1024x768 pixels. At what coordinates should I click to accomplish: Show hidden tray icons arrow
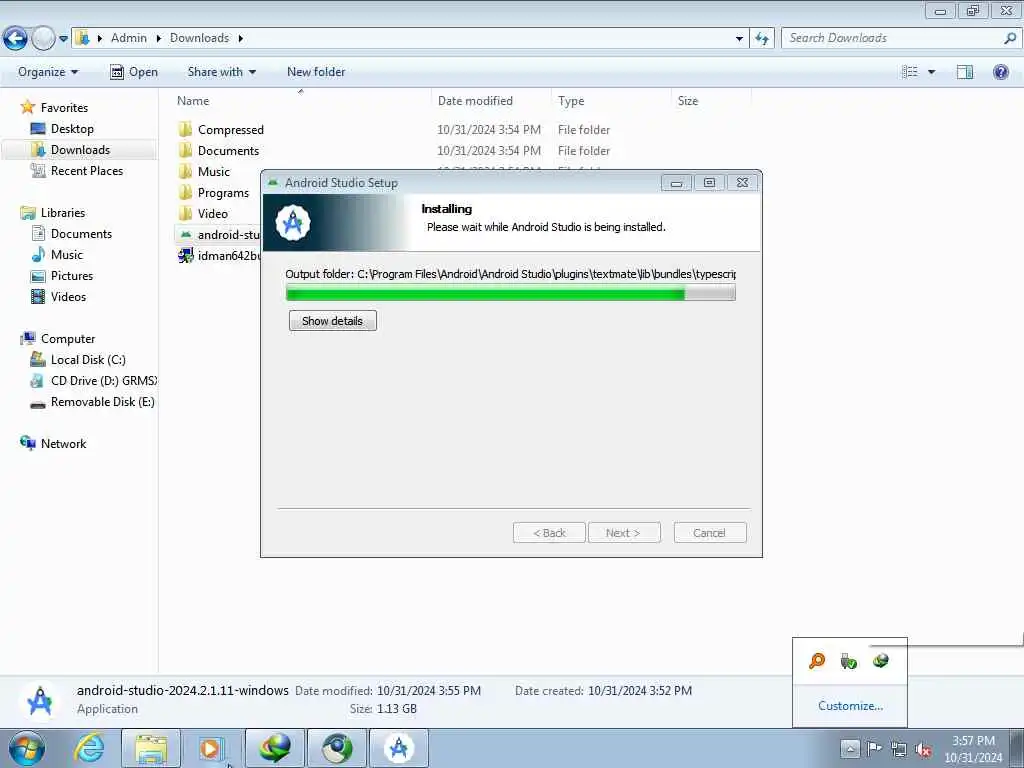[x=849, y=748]
